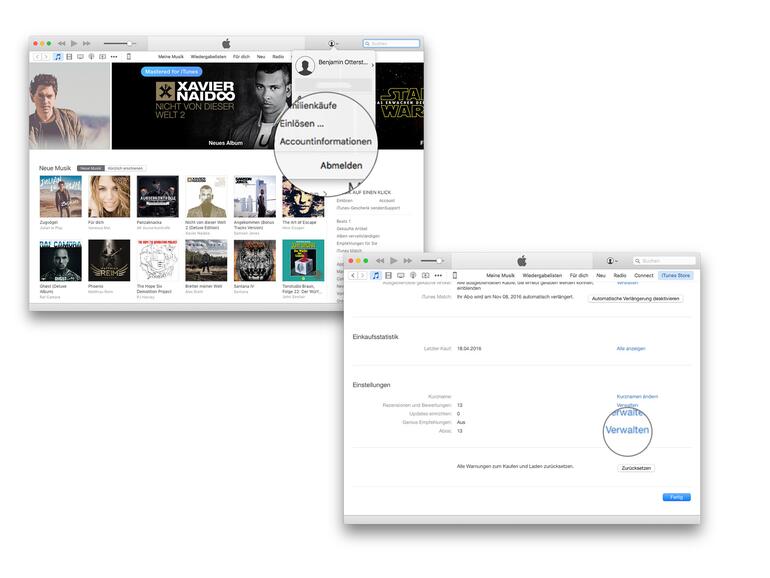Open more media kinds ellipsis, back window

pyautogui.click(x=114, y=57)
